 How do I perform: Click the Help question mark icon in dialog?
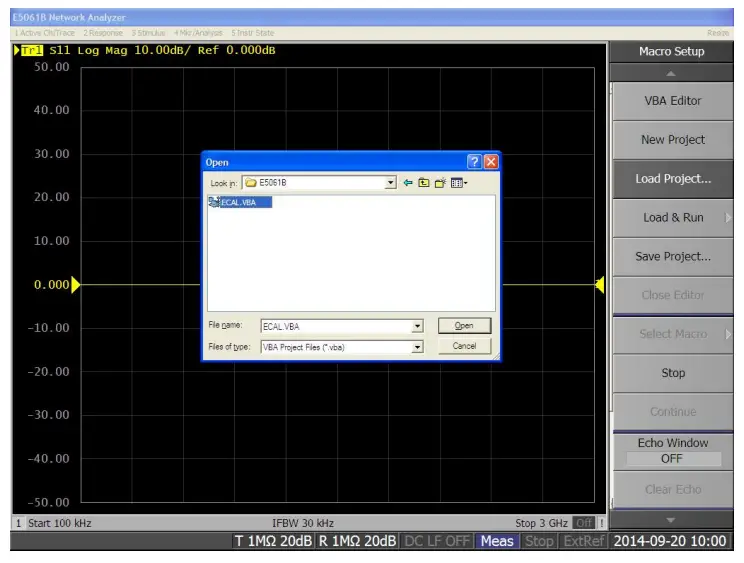(474, 162)
